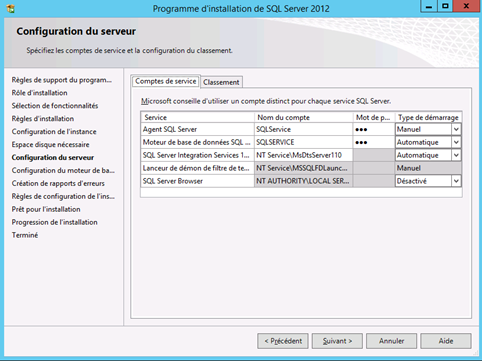Click the Type de démarrage column header
Viewport: 482px width, 361px height.
(428, 117)
